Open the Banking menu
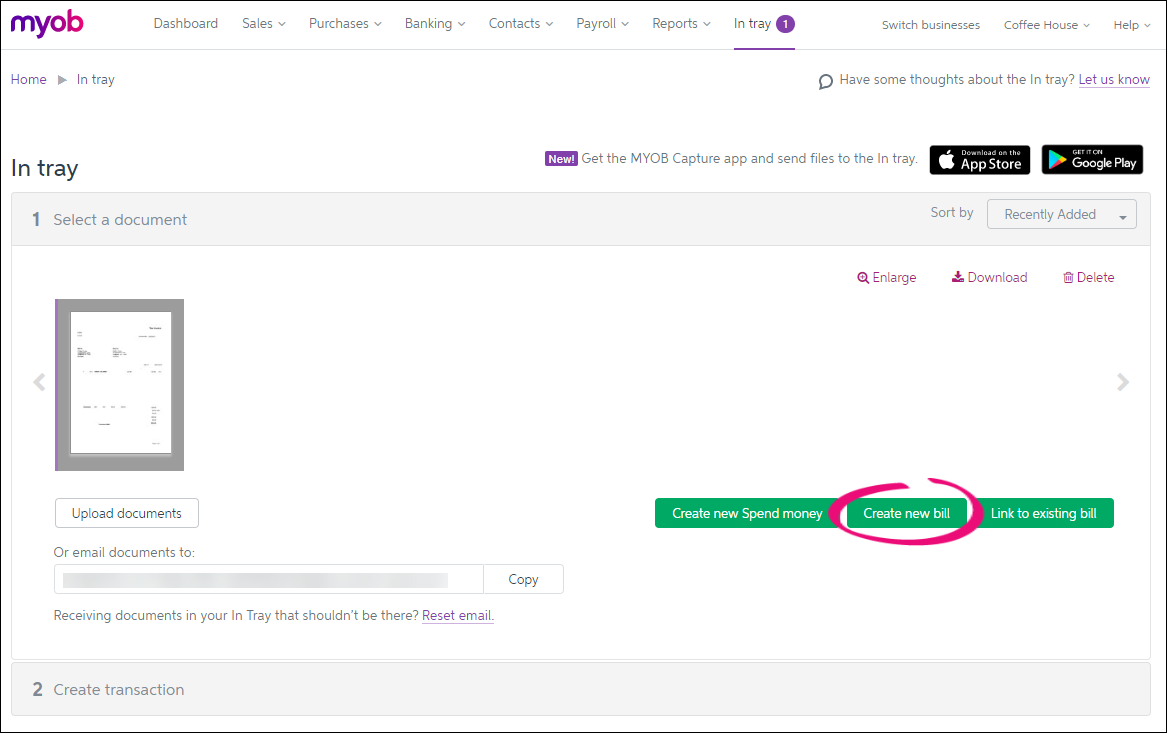Viewport: 1167px width, 733px height. pyautogui.click(x=434, y=24)
